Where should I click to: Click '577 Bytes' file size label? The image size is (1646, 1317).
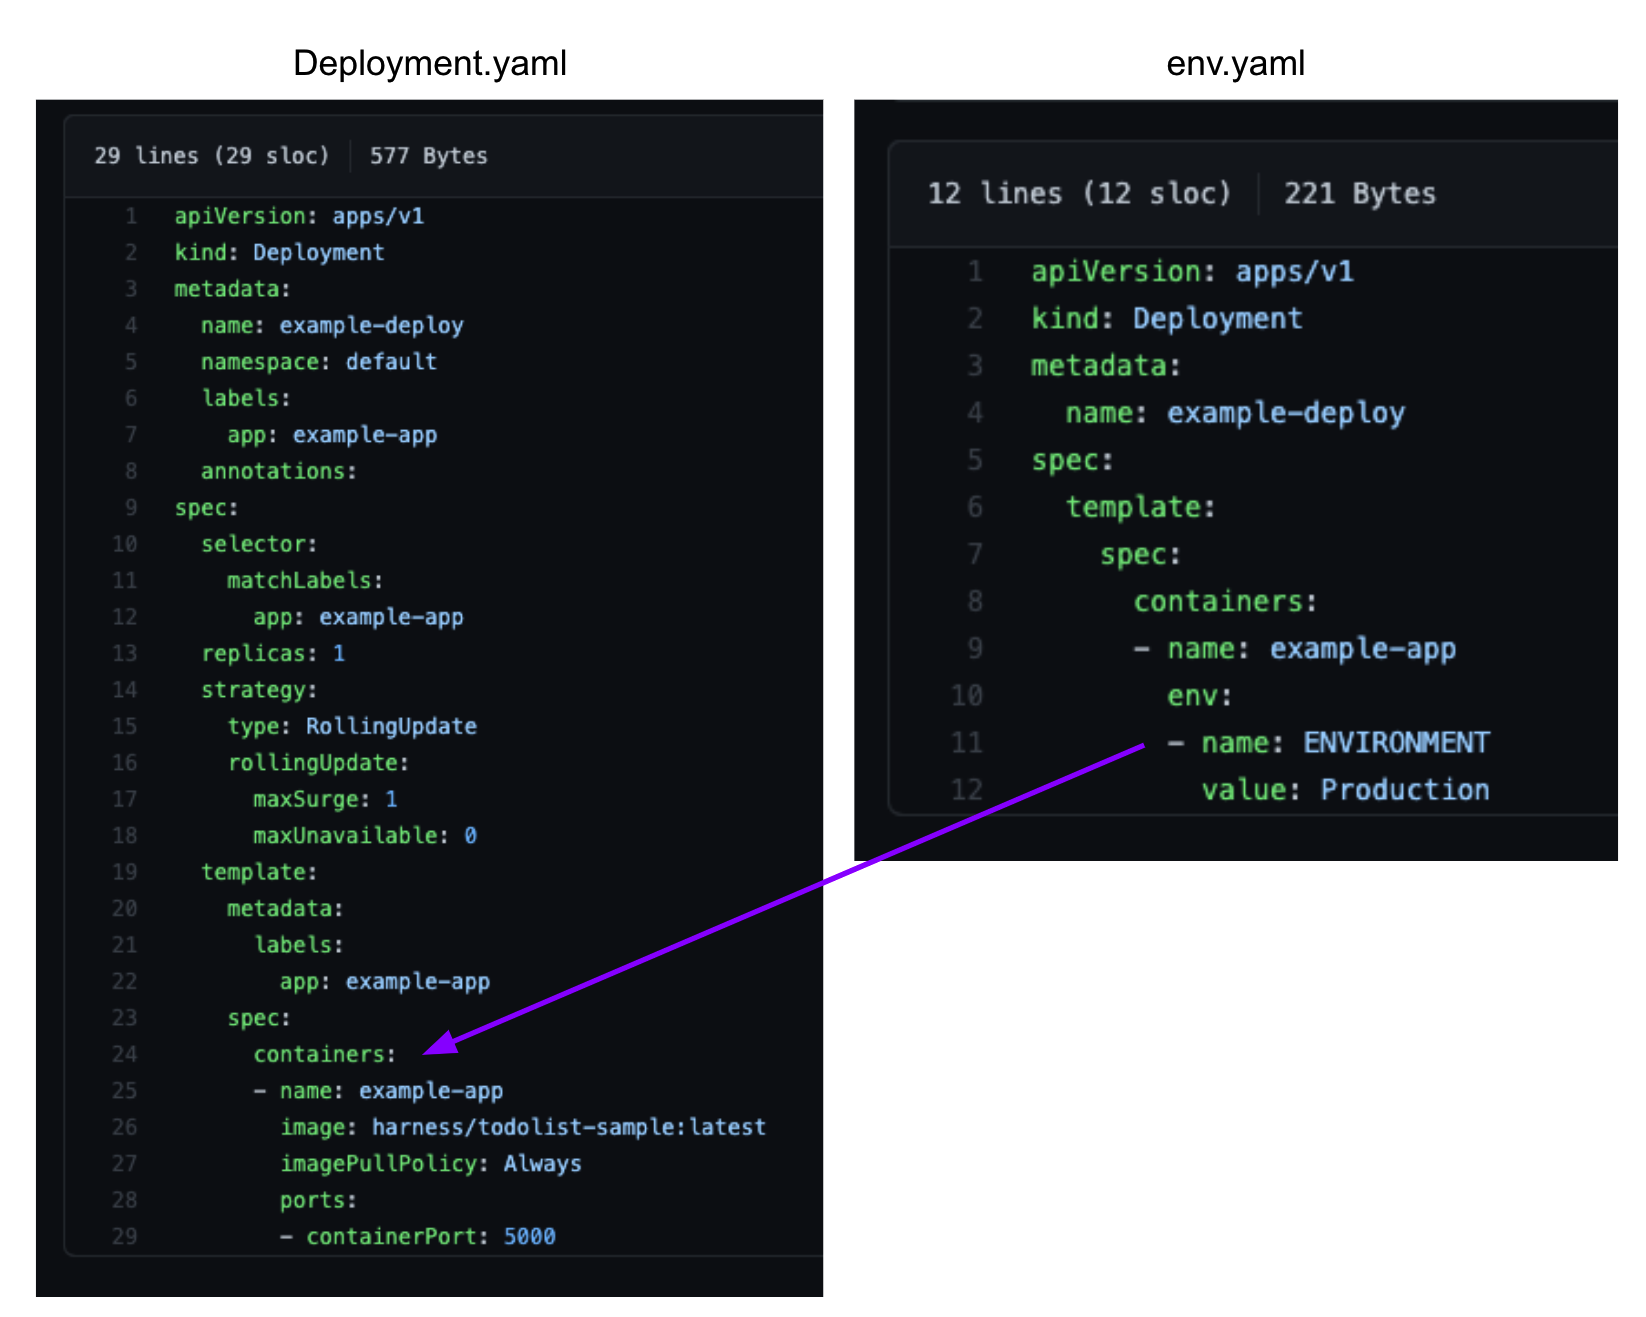pos(428,156)
